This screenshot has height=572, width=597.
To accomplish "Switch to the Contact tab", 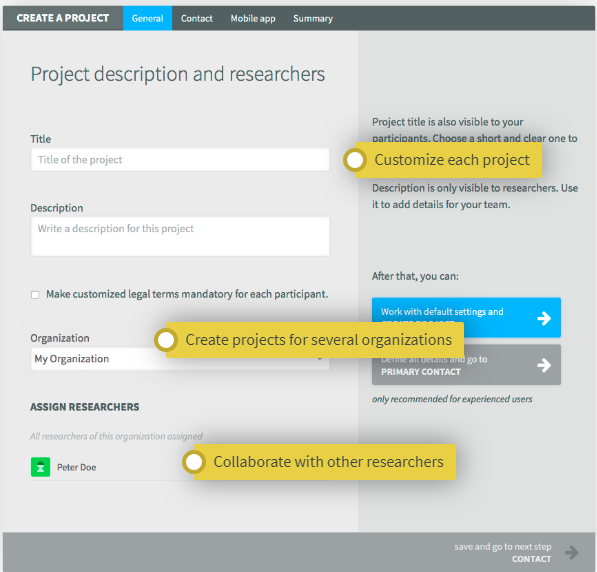I will click(196, 18).
